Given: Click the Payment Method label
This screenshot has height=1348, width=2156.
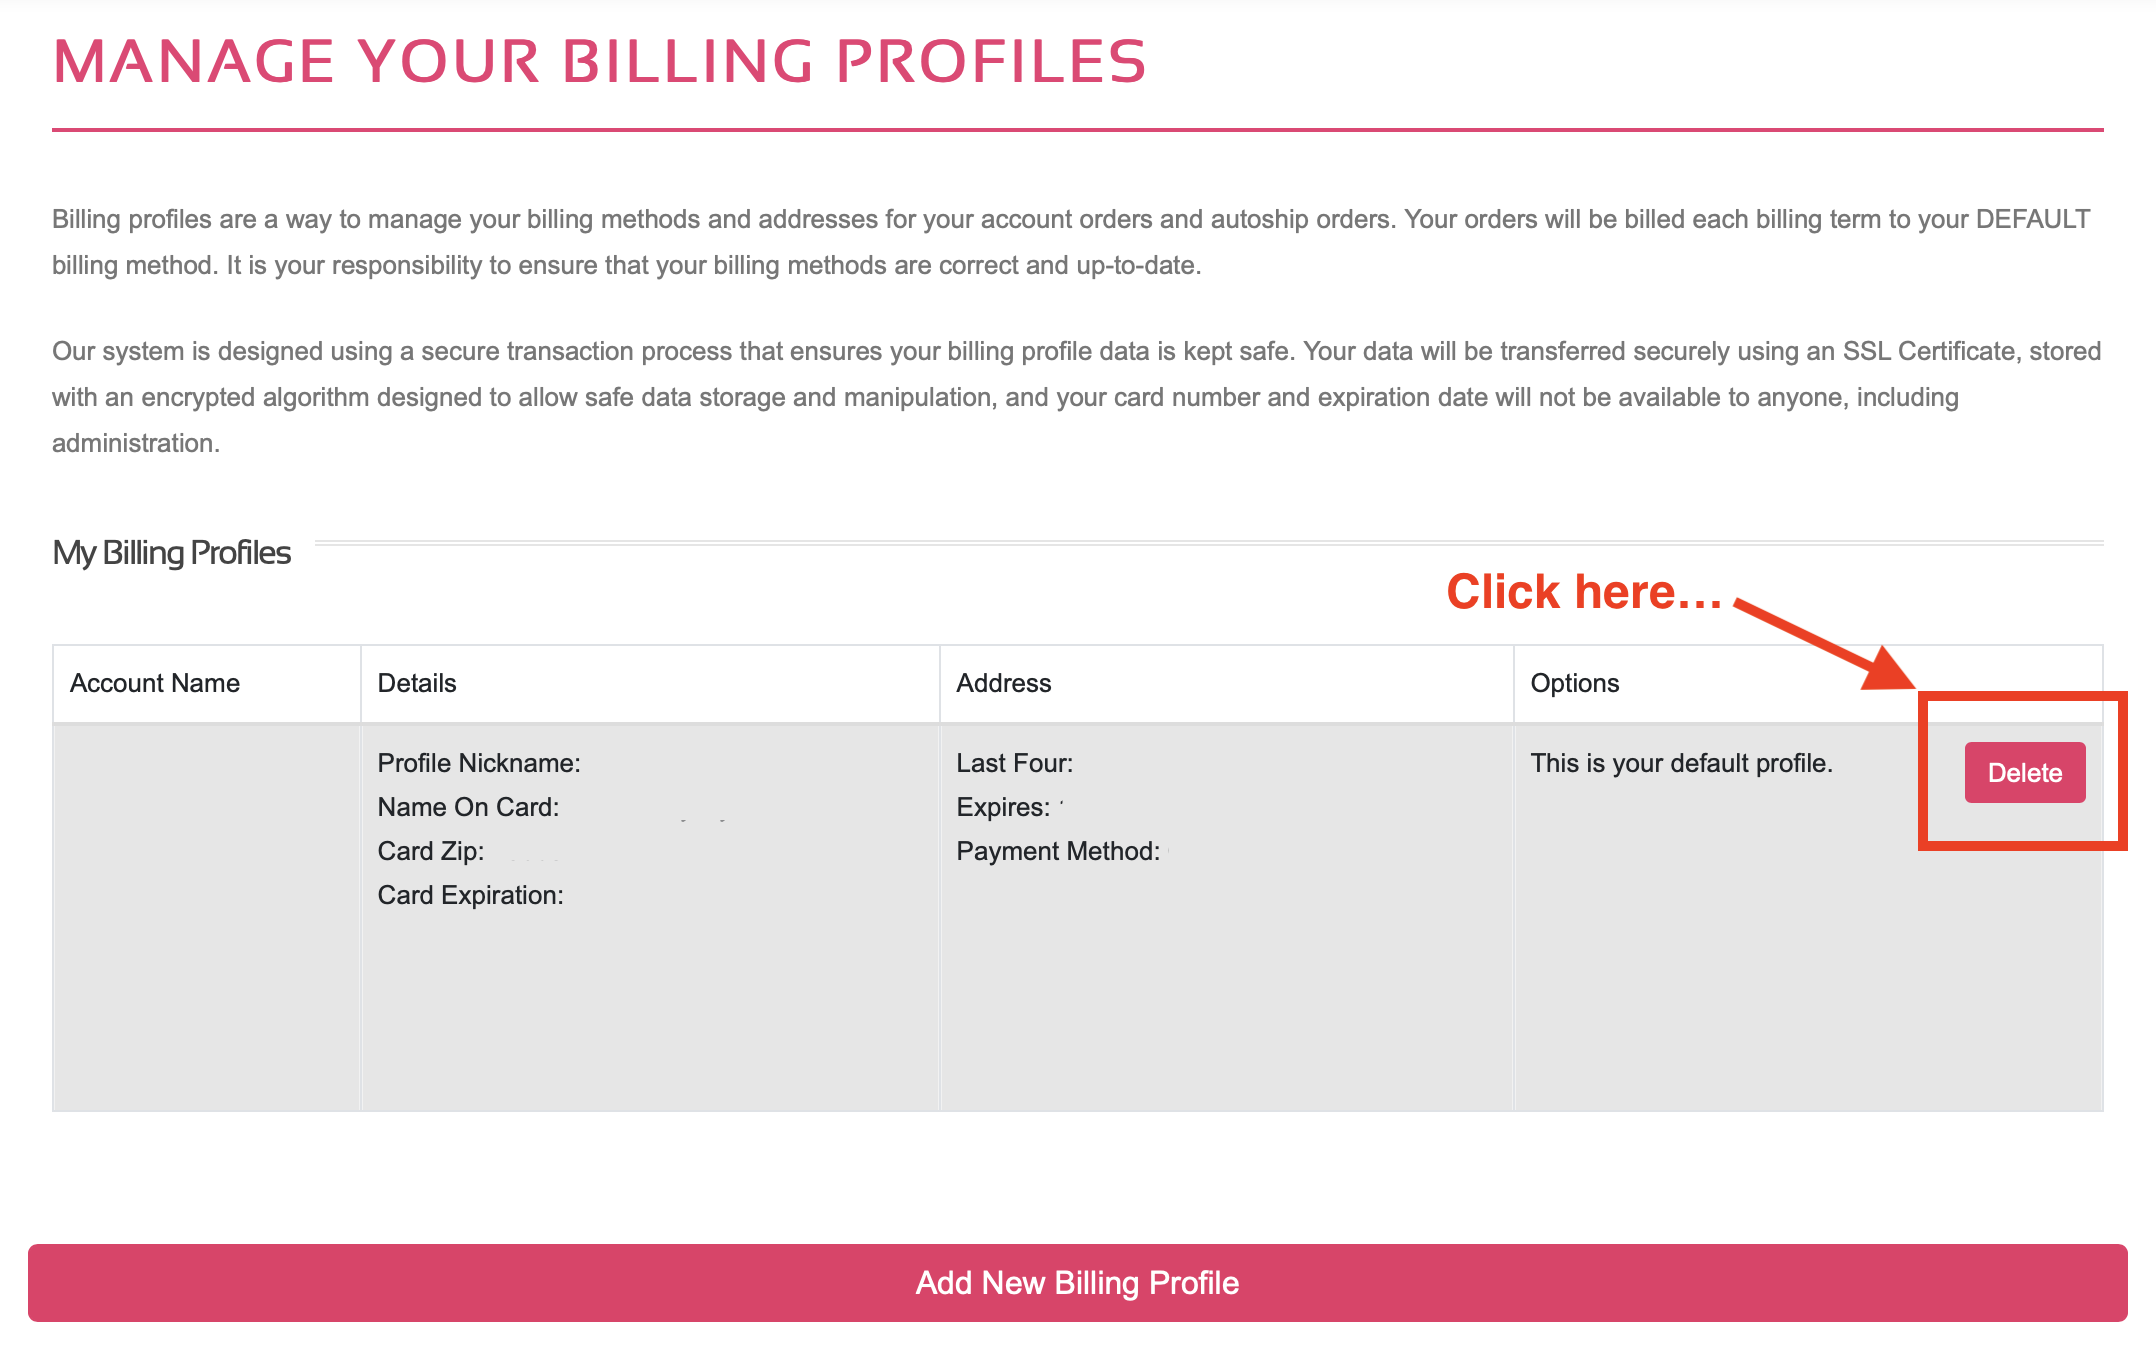Looking at the screenshot, I should pos(1056,851).
